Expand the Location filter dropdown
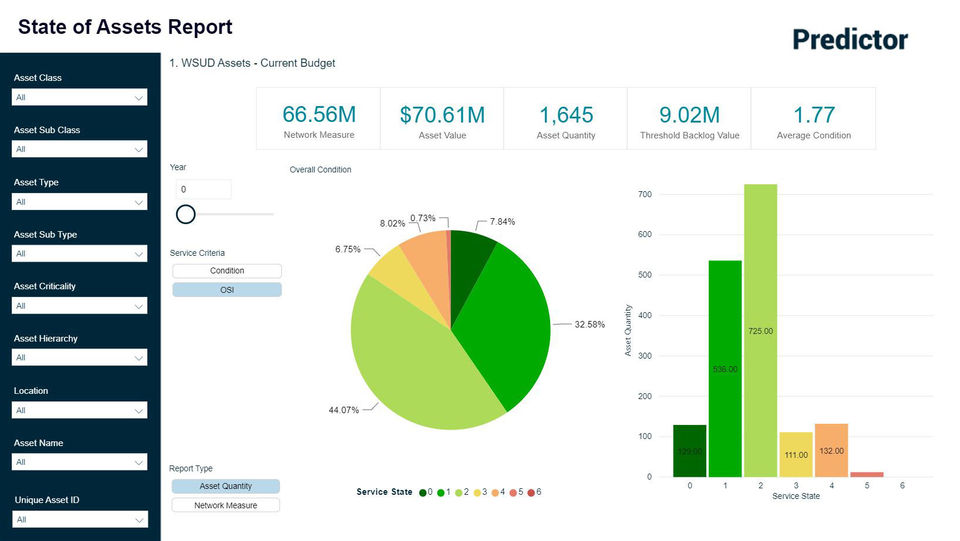The image size is (960, 541). tap(80, 410)
